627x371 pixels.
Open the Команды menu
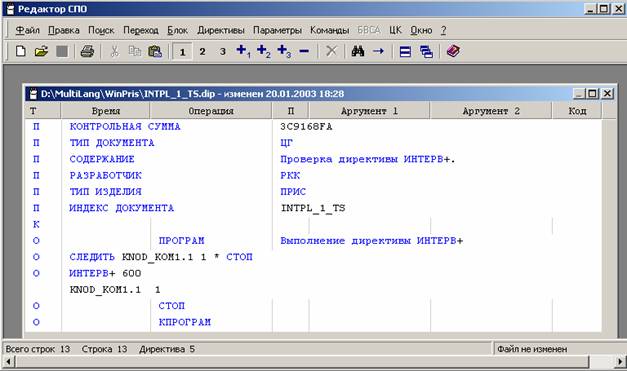tap(329, 30)
